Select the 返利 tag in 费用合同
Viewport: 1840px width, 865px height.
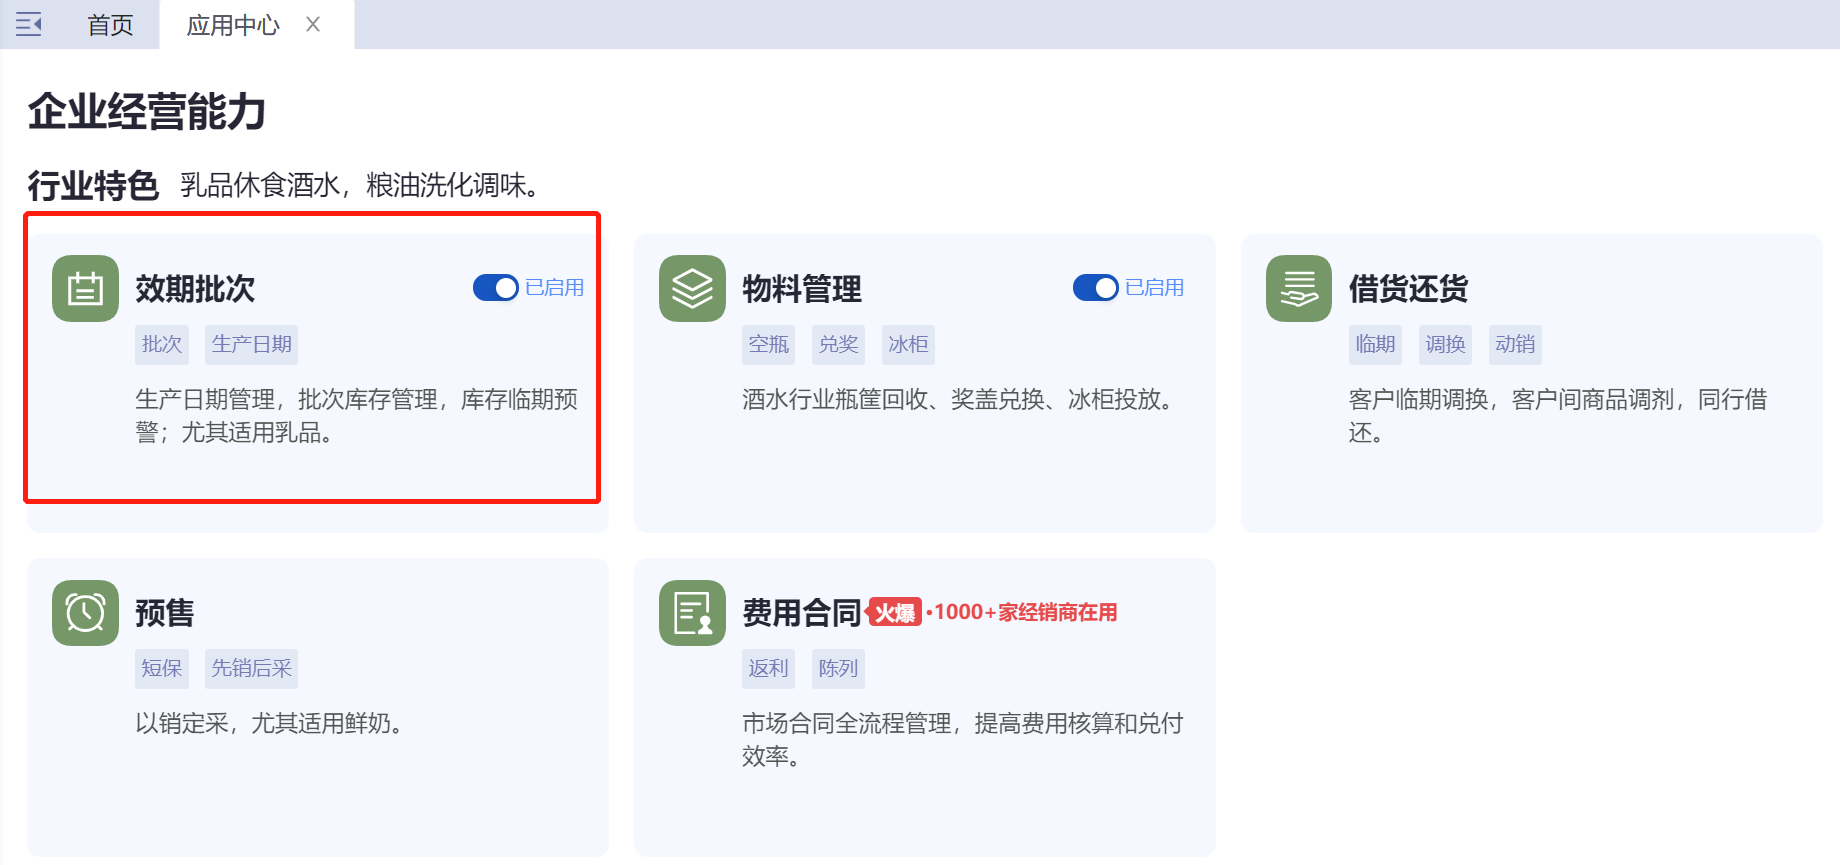coord(768,669)
